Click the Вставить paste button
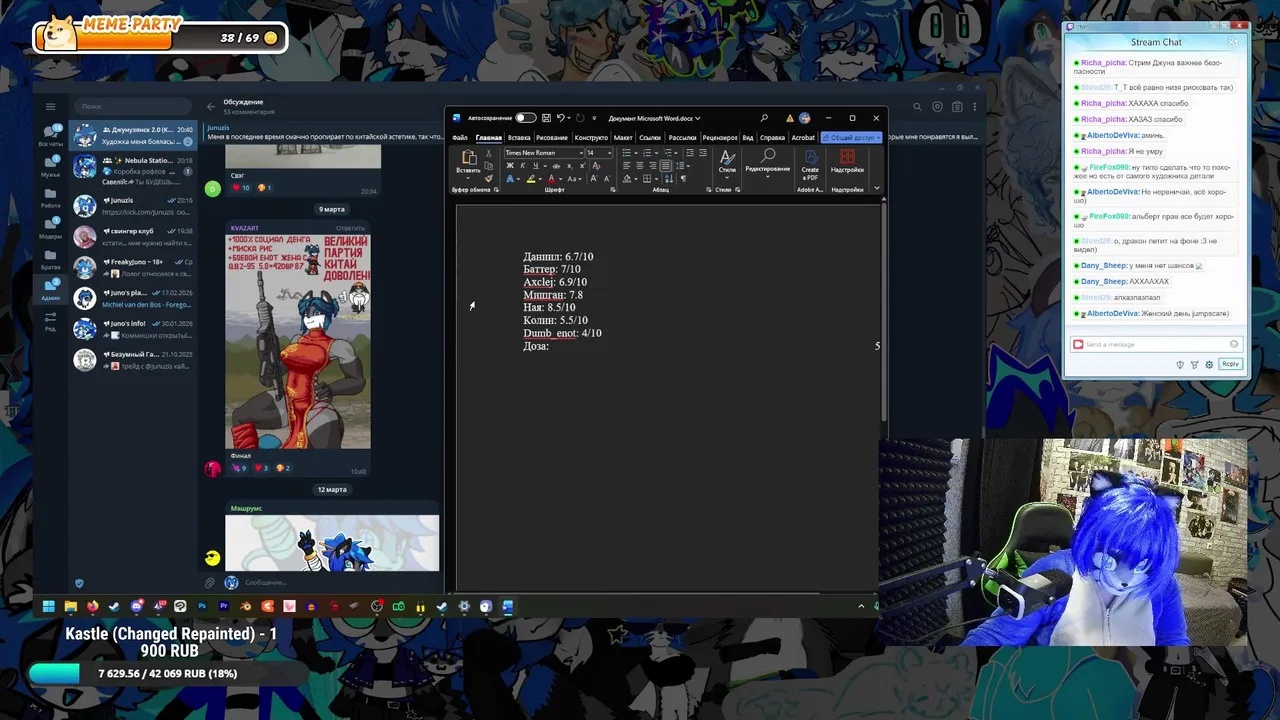Image resolution: width=1280 pixels, height=720 pixels. [x=469, y=162]
